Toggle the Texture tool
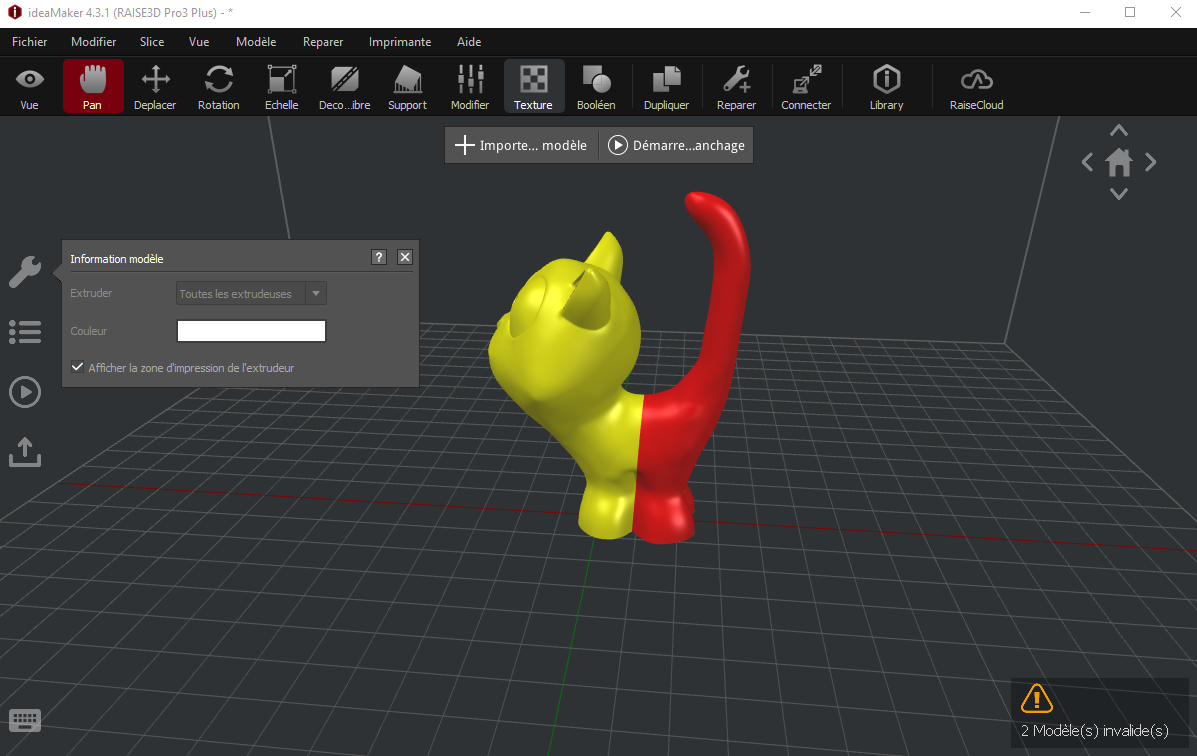This screenshot has height=756, width=1197. [534, 86]
